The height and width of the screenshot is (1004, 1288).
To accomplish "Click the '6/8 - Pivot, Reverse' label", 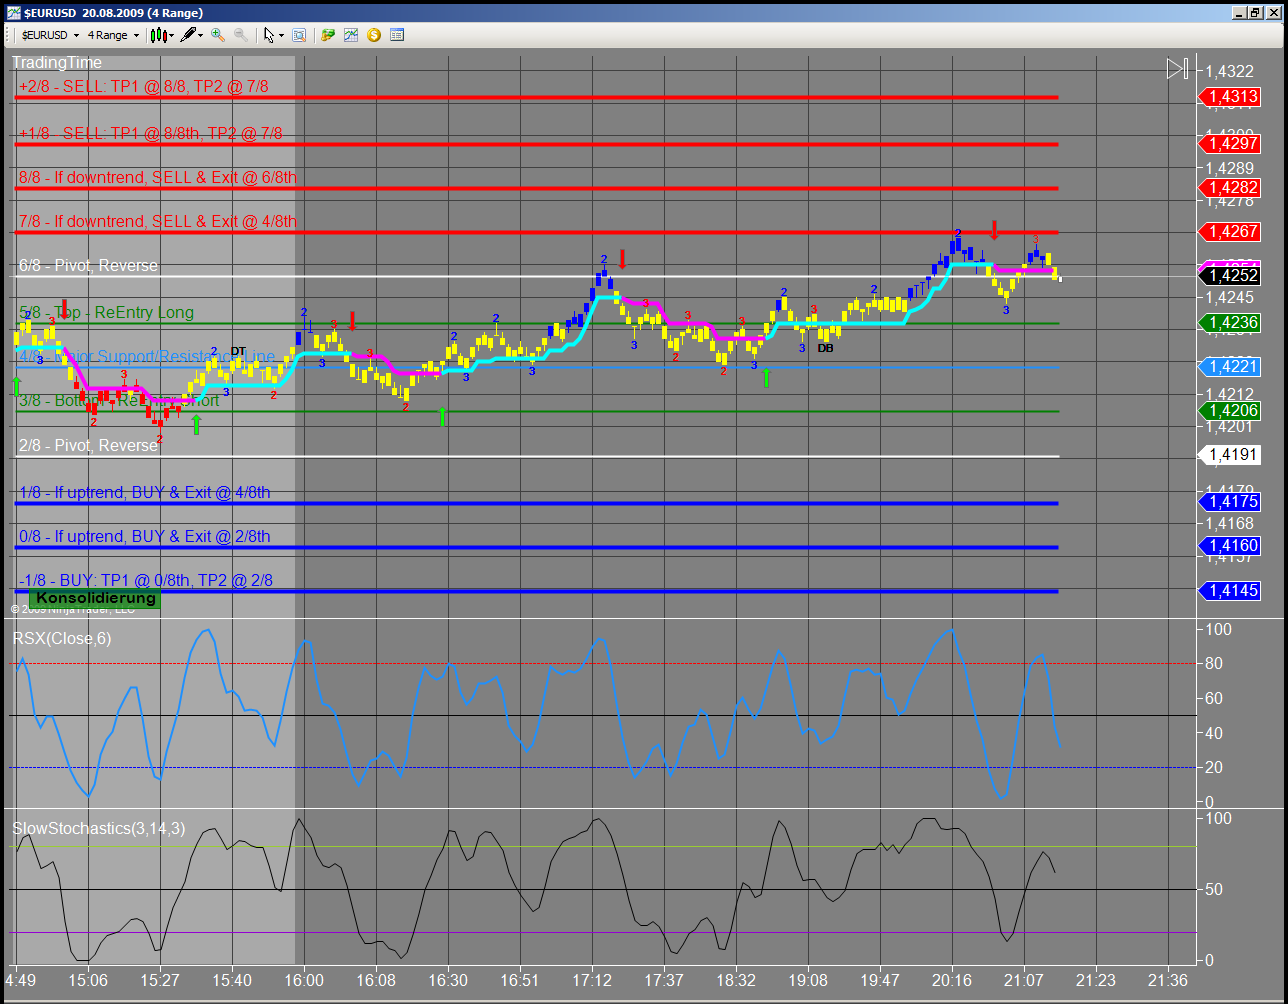I will pos(88,265).
